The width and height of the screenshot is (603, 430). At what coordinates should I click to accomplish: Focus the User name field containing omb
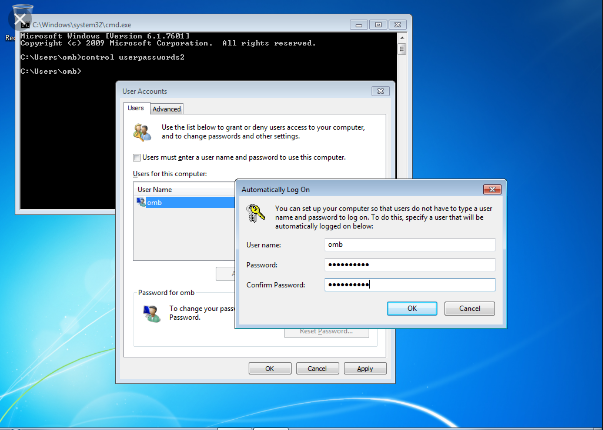410,245
